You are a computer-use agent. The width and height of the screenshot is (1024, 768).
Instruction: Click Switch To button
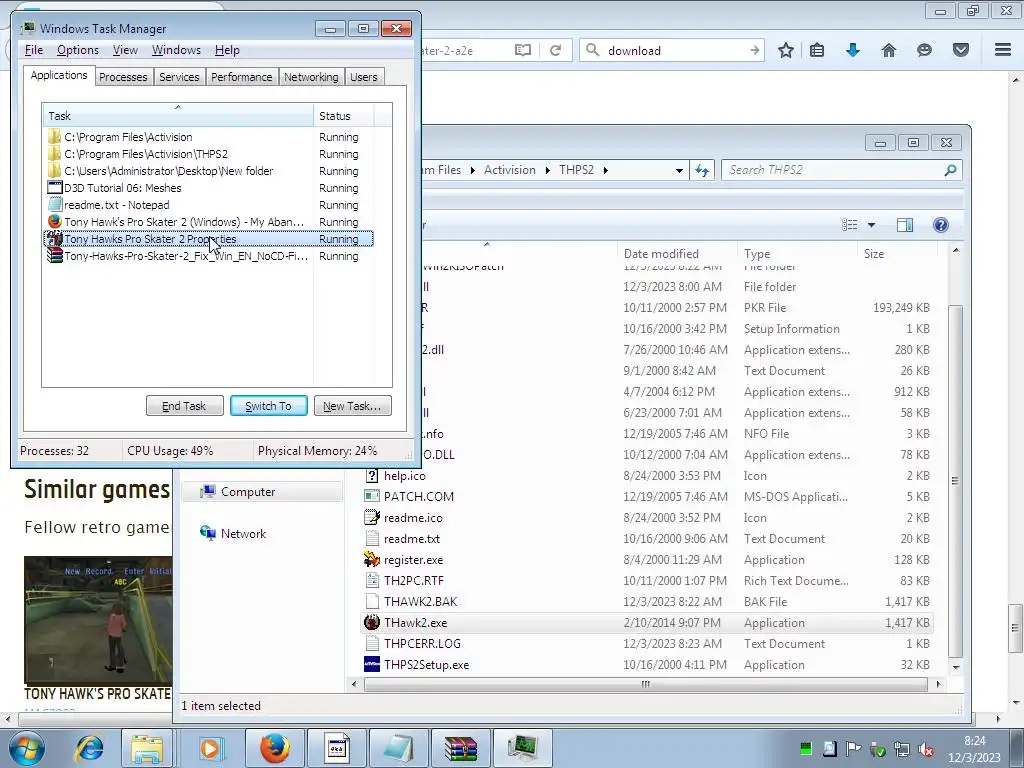pyautogui.click(x=268, y=406)
